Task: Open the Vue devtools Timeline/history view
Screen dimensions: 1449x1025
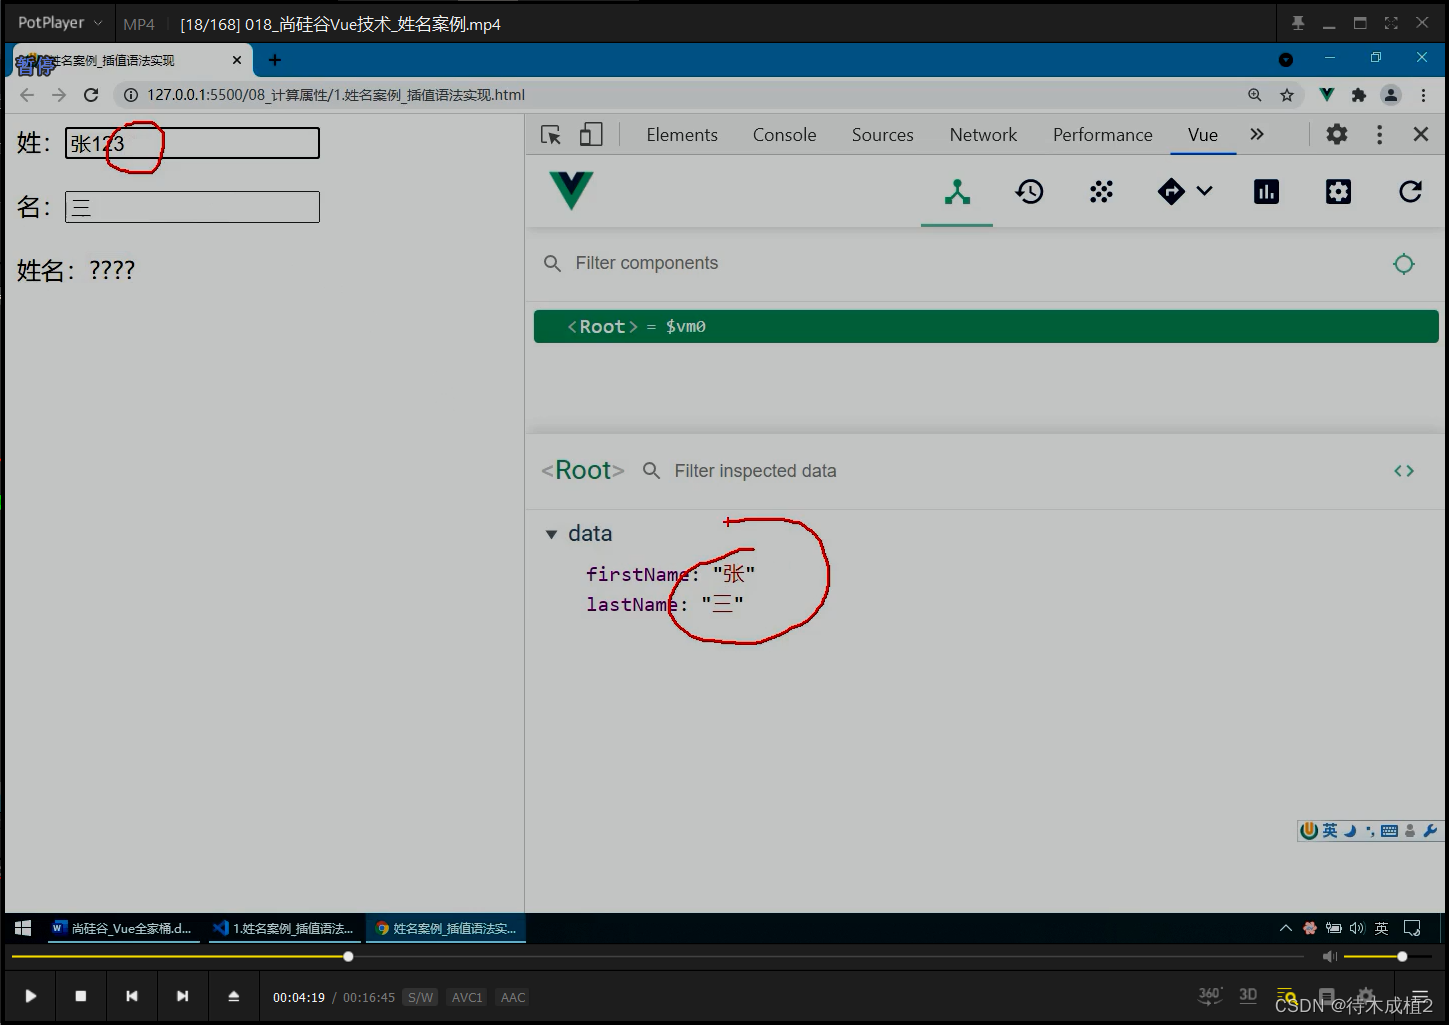Action: pyautogui.click(x=1029, y=192)
